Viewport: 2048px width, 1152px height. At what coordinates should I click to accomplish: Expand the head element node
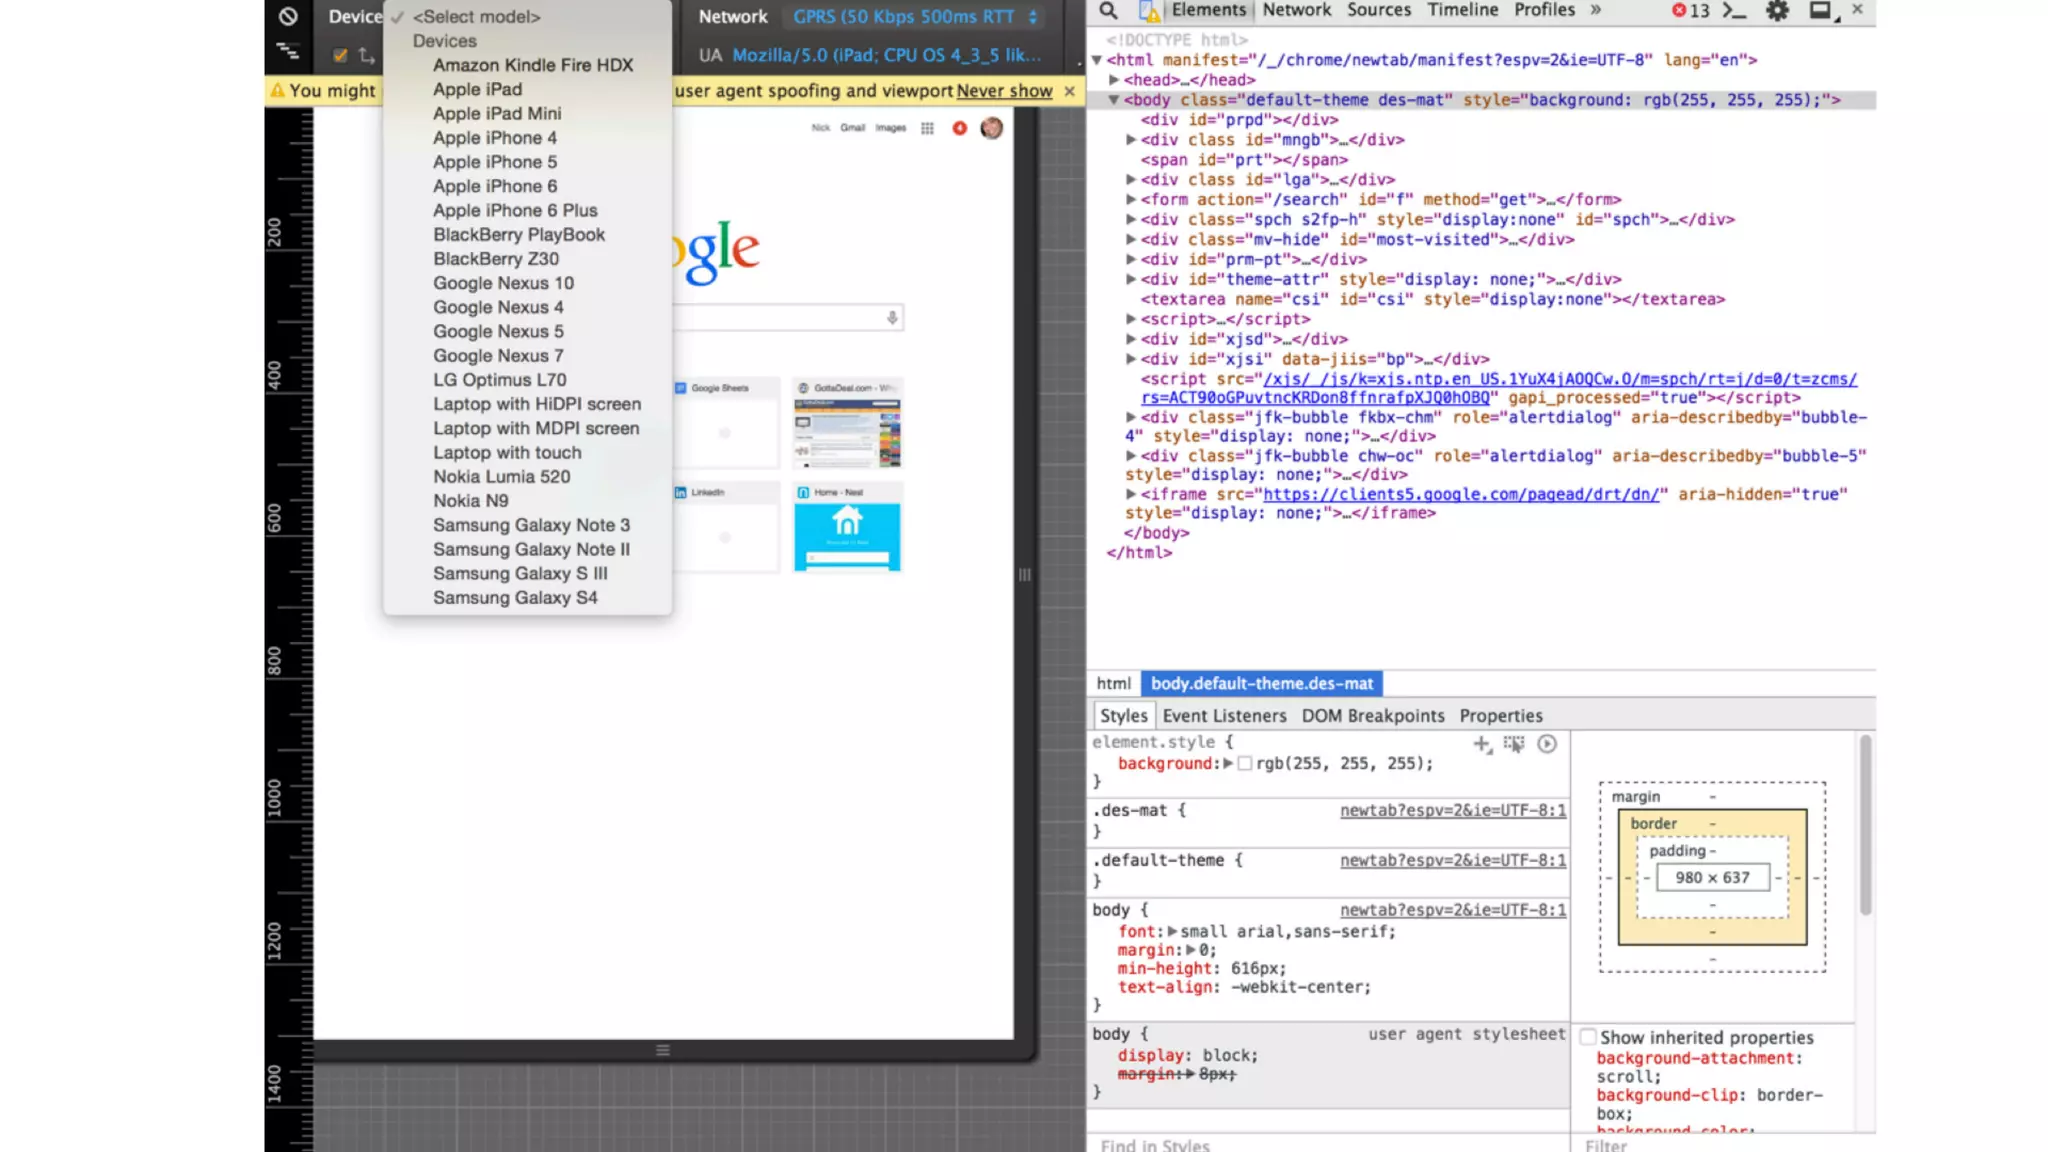(1114, 80)
